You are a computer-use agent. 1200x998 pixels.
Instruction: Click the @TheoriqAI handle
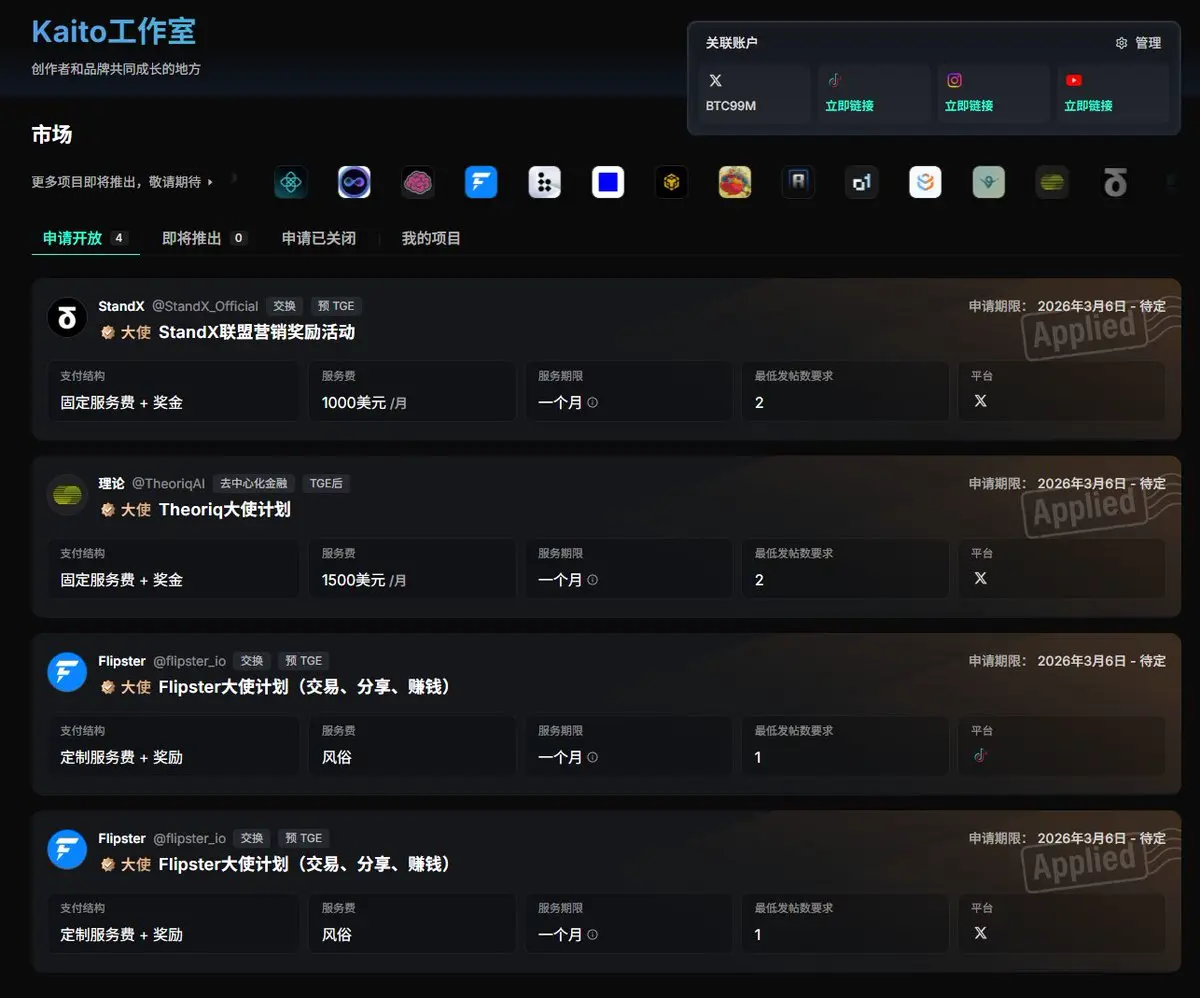[x=168, y=483]
